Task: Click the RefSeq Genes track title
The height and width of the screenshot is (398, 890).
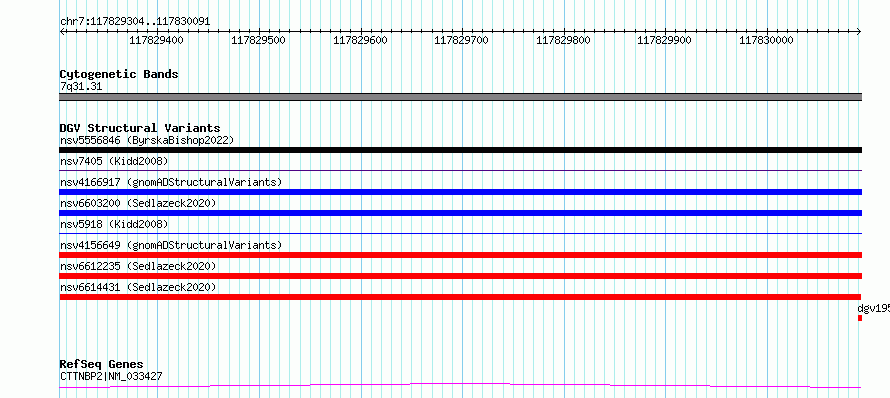Action: click(101, 364)
